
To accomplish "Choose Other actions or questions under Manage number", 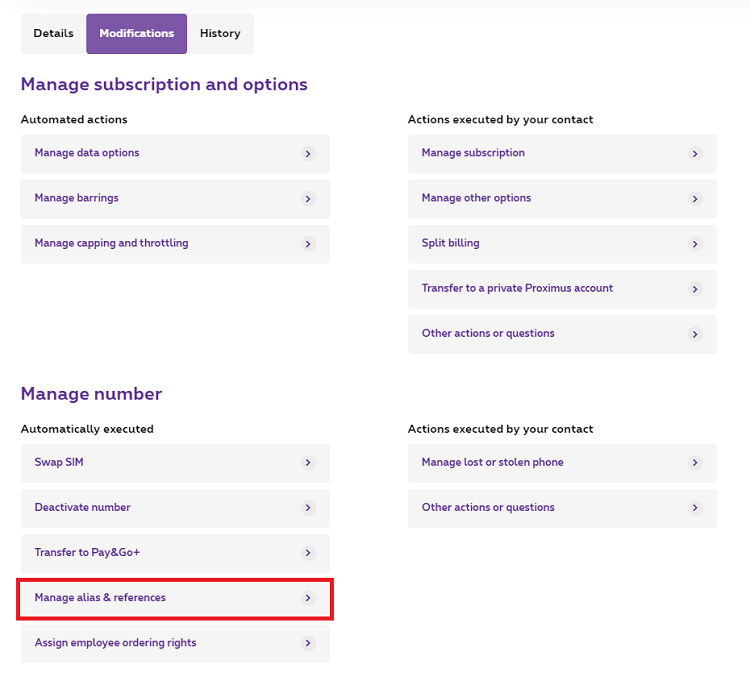I will click(488, 507).
